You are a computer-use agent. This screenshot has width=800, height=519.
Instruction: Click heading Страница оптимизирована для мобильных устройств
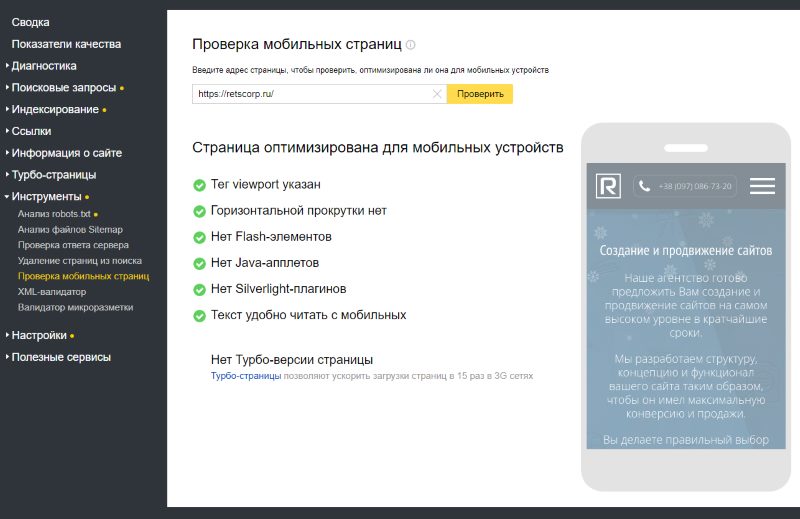click(378, 147)
